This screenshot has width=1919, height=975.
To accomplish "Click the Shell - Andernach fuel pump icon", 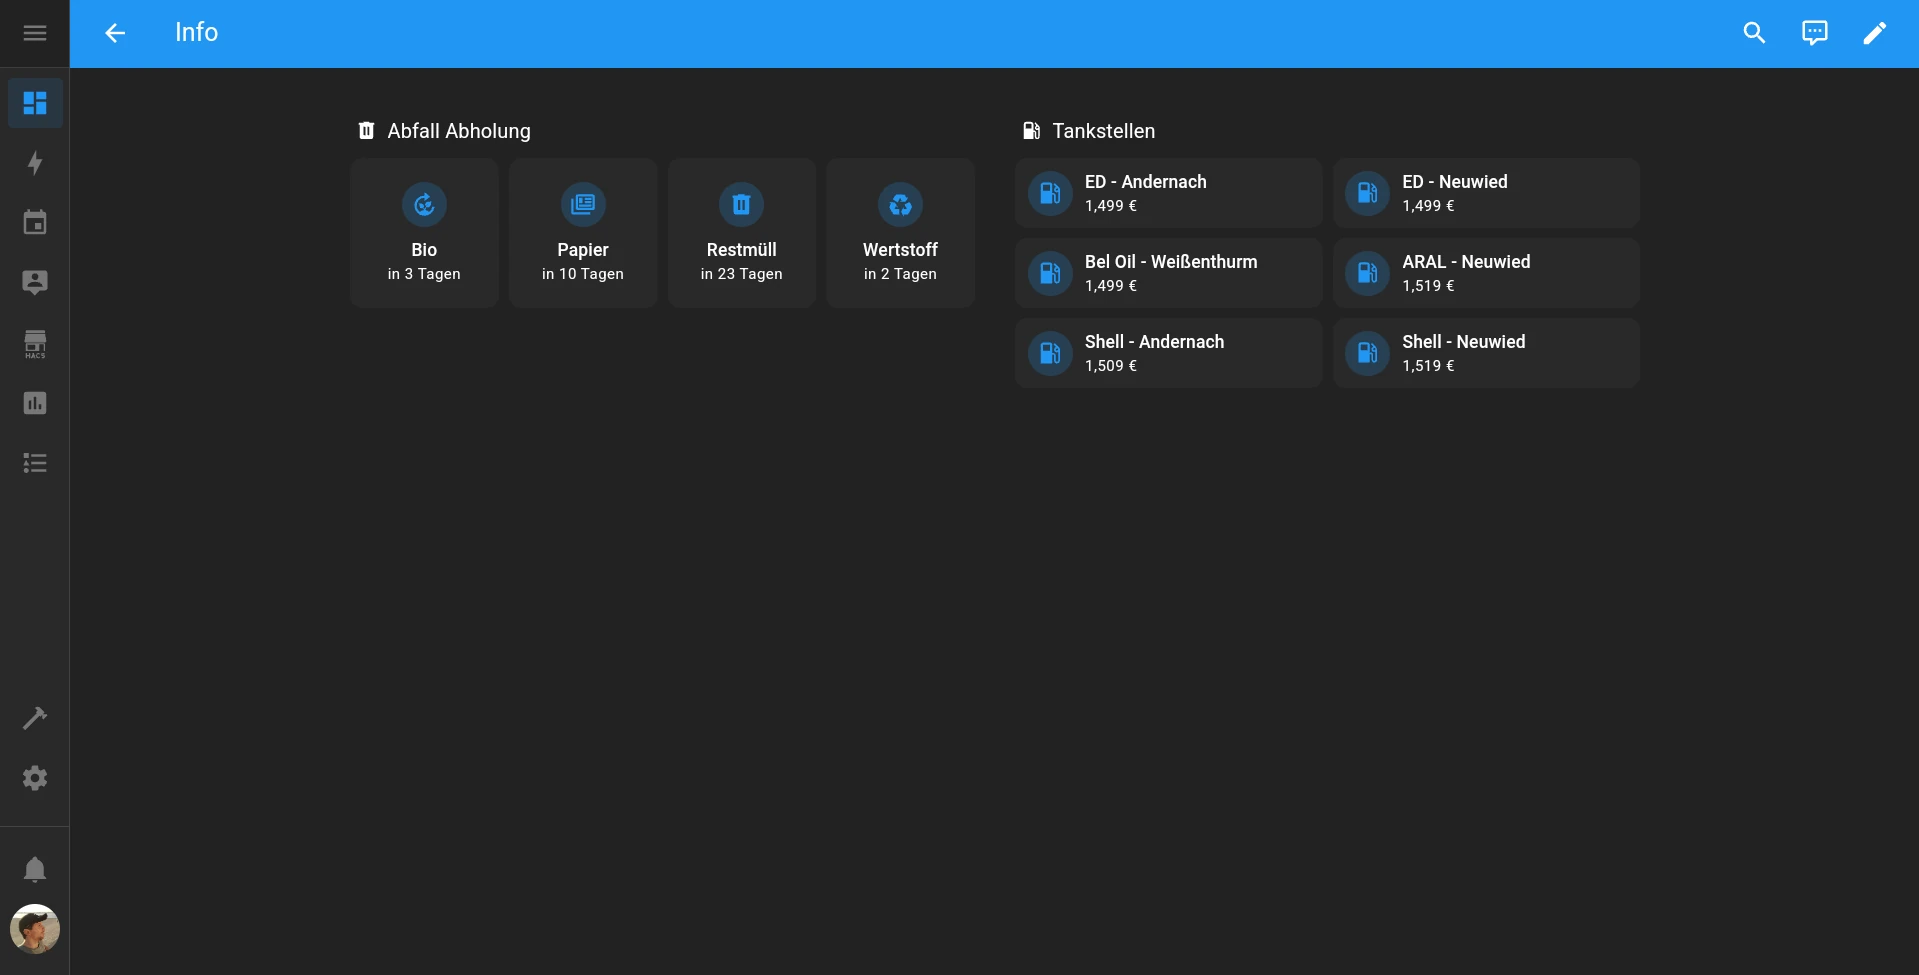I will pos(1050,353).
